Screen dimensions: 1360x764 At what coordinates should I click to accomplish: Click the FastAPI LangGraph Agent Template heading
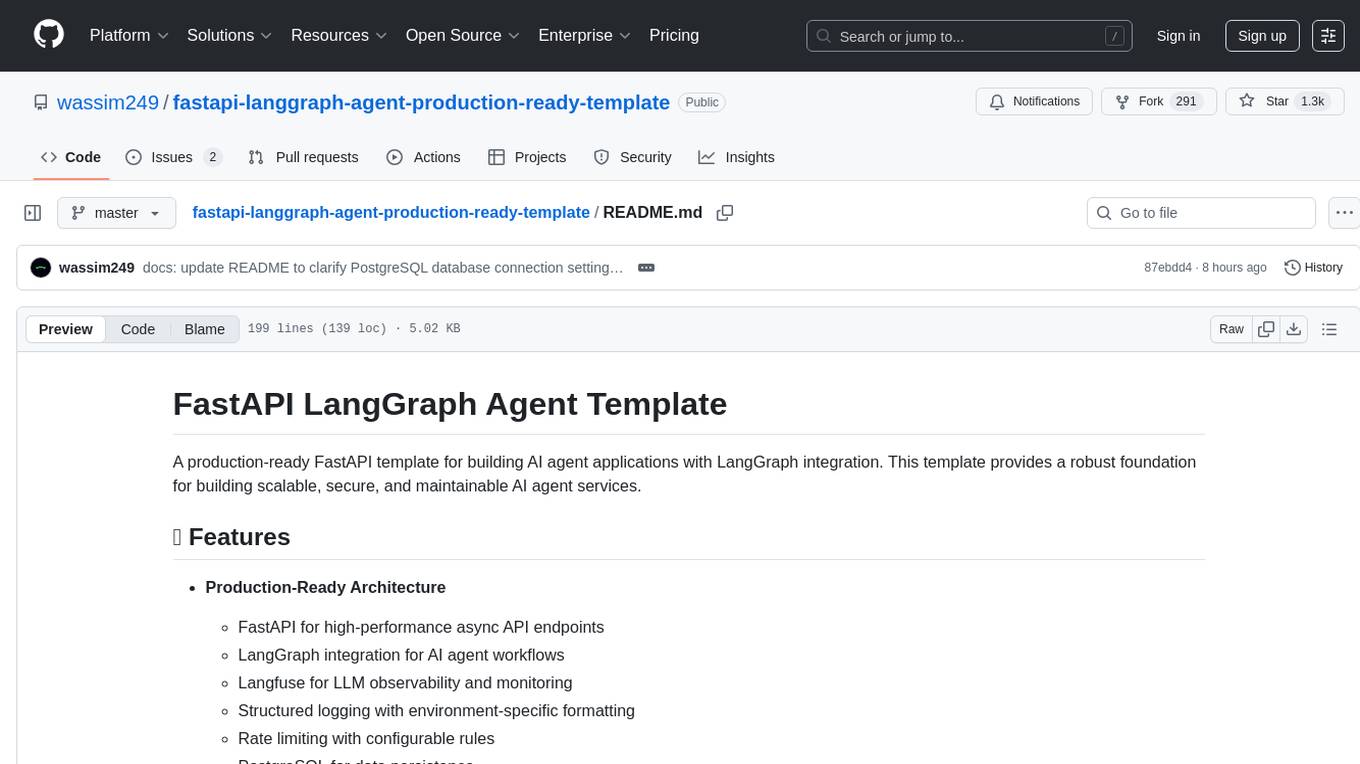[x=450, y=403]
